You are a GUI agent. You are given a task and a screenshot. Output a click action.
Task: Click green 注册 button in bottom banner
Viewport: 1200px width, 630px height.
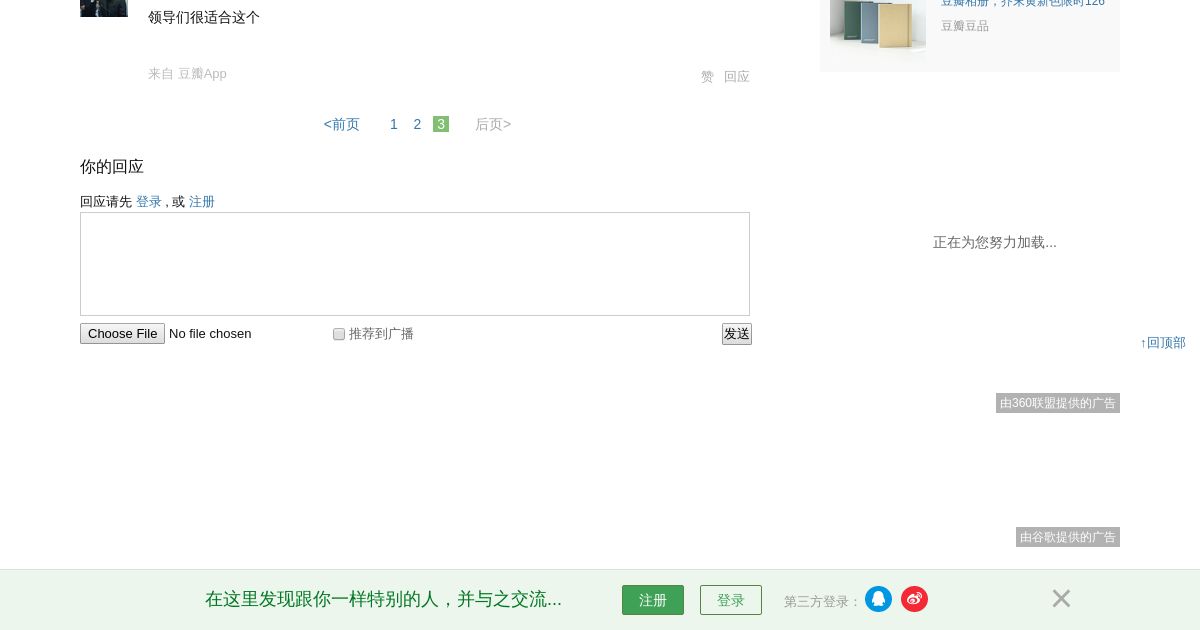tap(653, 600)
